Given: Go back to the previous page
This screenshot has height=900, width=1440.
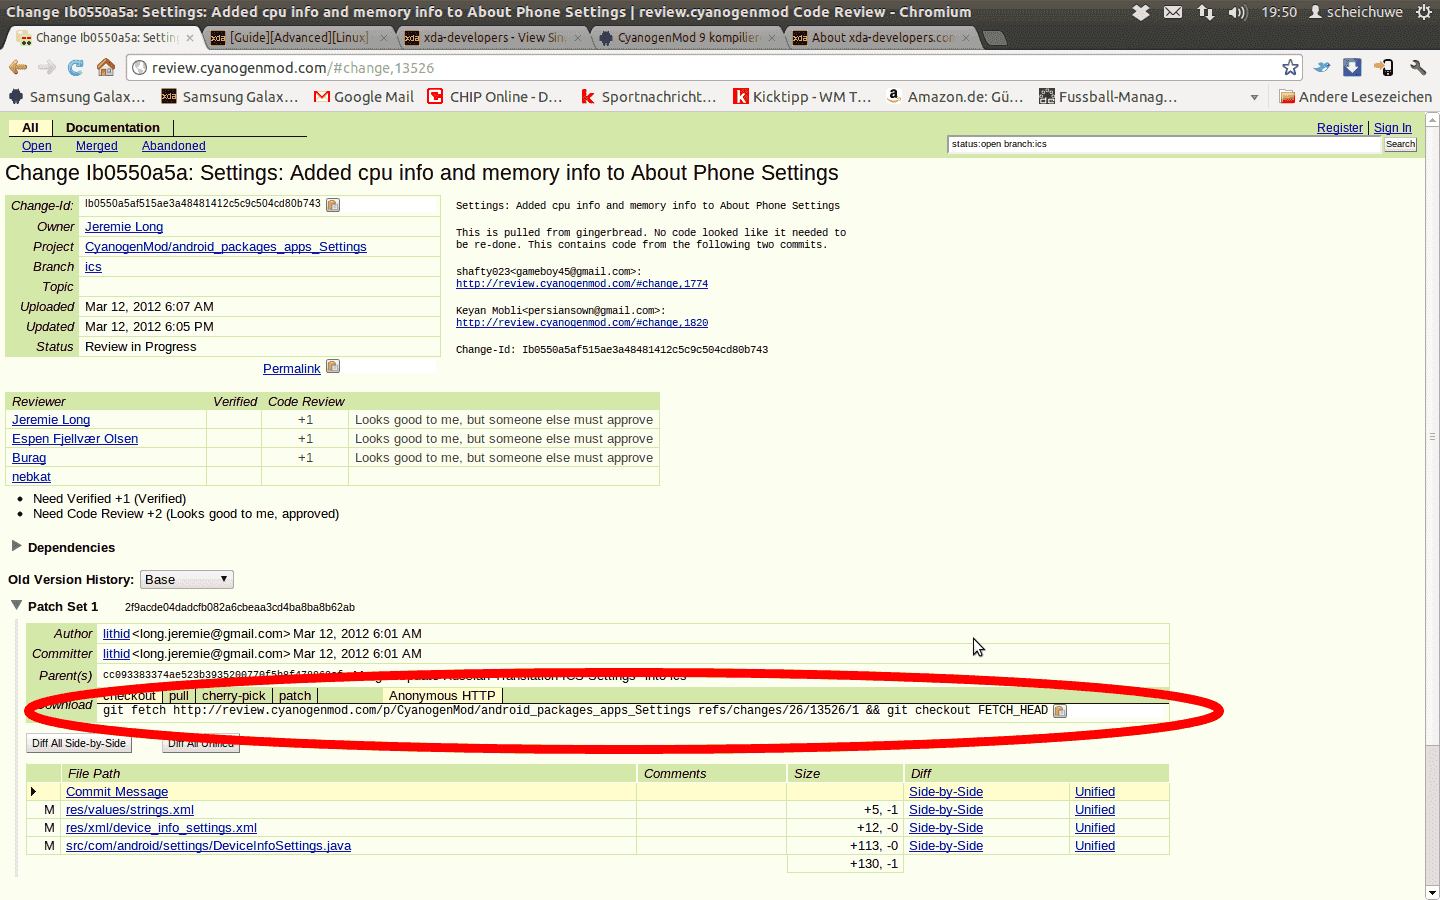Looking at the screenshot, I should point(18,67).
